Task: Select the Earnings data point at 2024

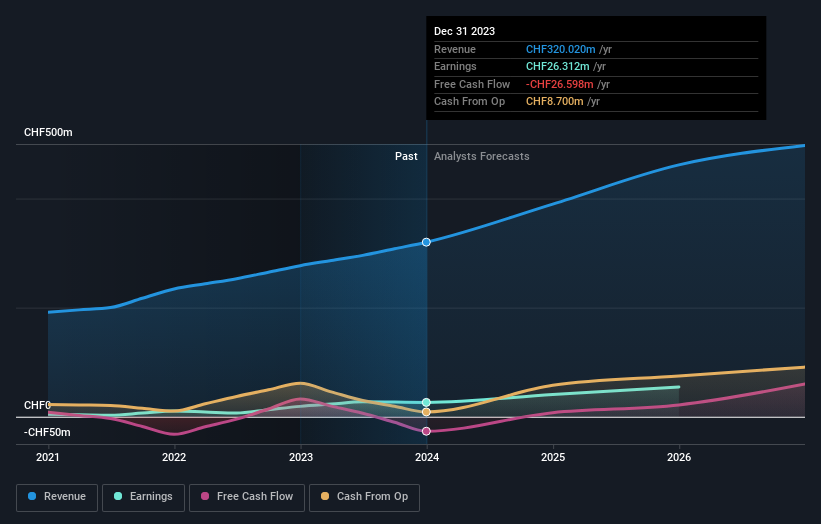Action: tap(426, 402)
